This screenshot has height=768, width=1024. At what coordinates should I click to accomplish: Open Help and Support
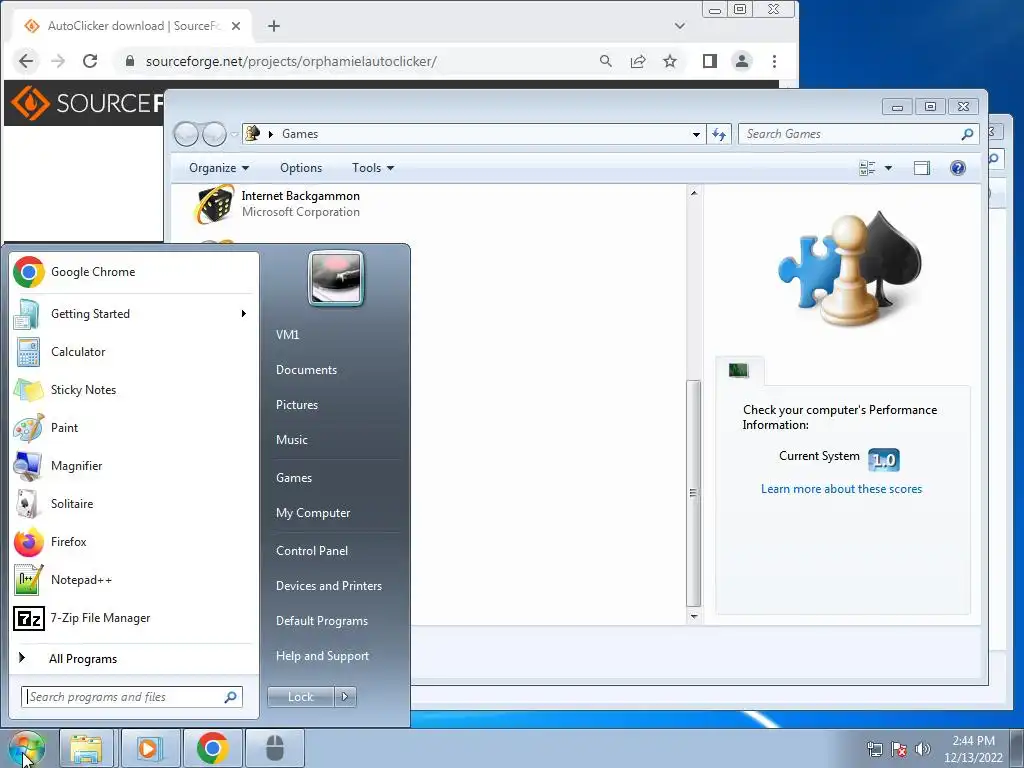pyautogui.click(x=322, y=656)
